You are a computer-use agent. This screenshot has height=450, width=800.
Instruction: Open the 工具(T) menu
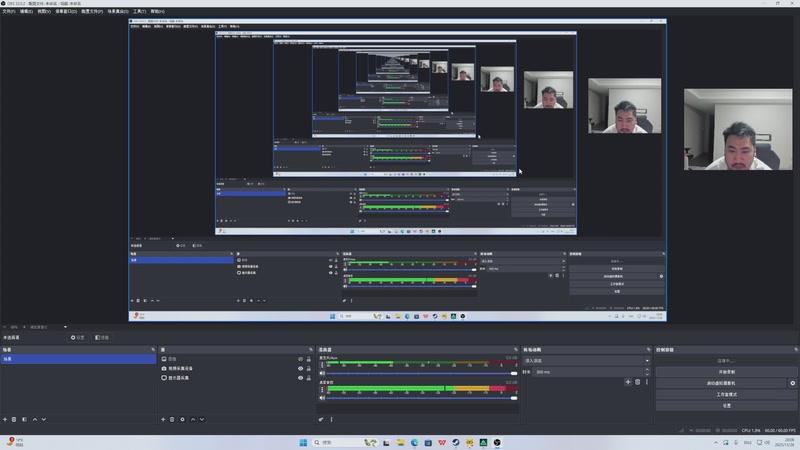tap(139, 11)
